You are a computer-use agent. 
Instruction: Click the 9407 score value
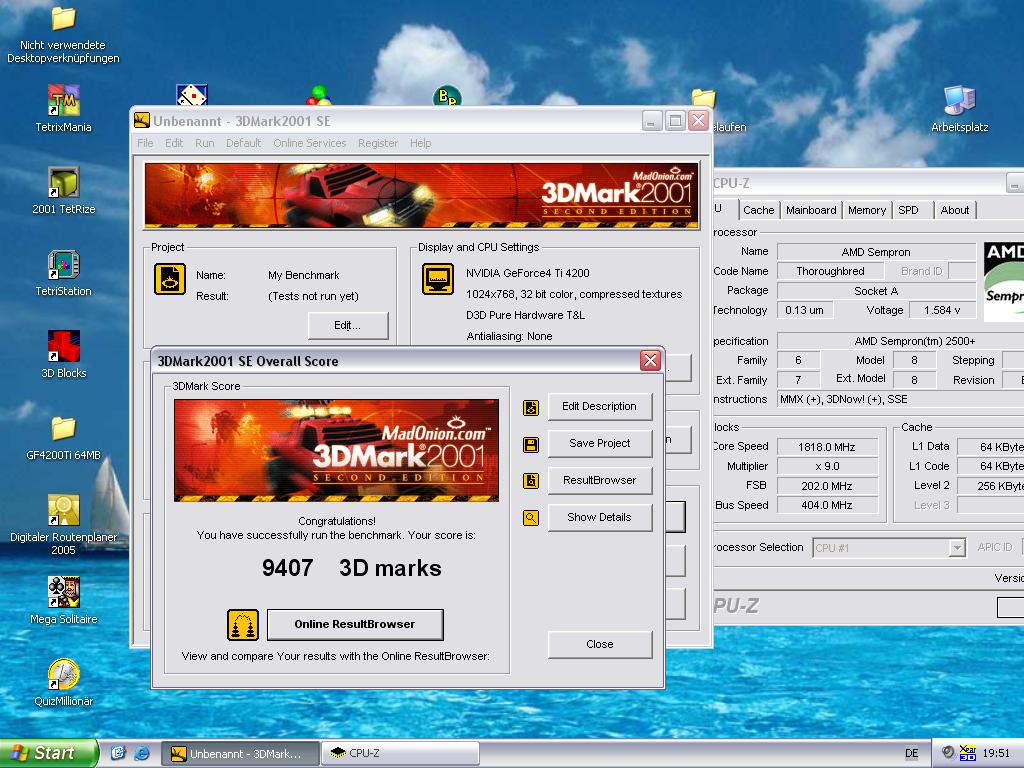click(x=287, y=568)
